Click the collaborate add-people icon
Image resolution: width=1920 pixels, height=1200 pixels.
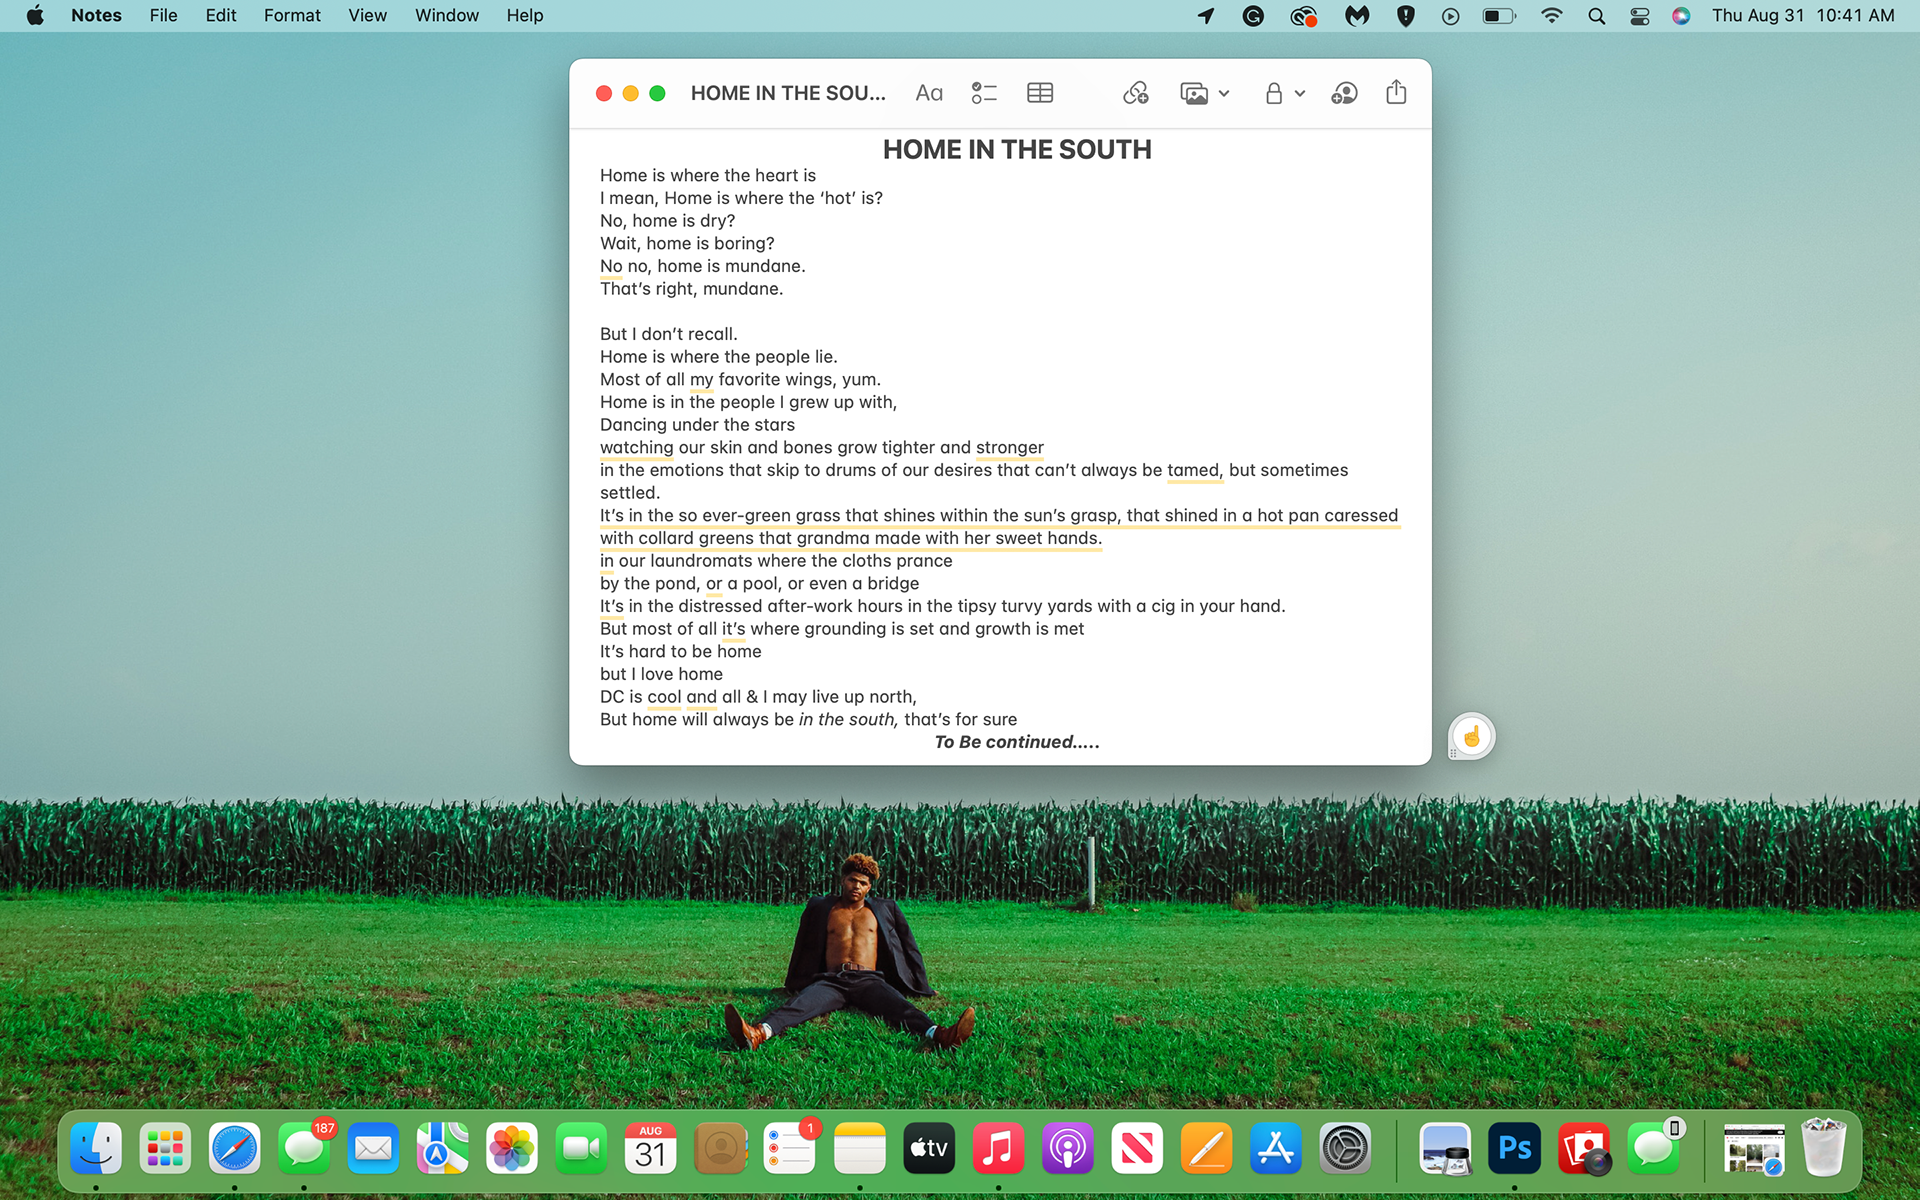point(1344,93)
